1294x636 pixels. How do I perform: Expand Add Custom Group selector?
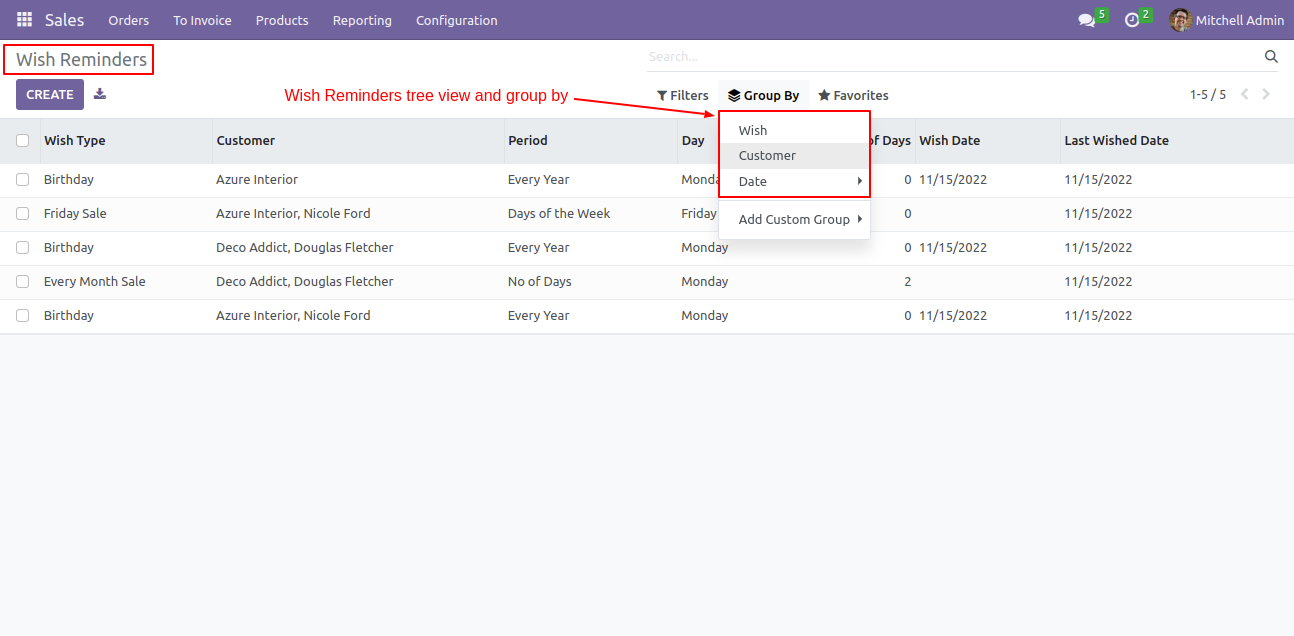794,220
